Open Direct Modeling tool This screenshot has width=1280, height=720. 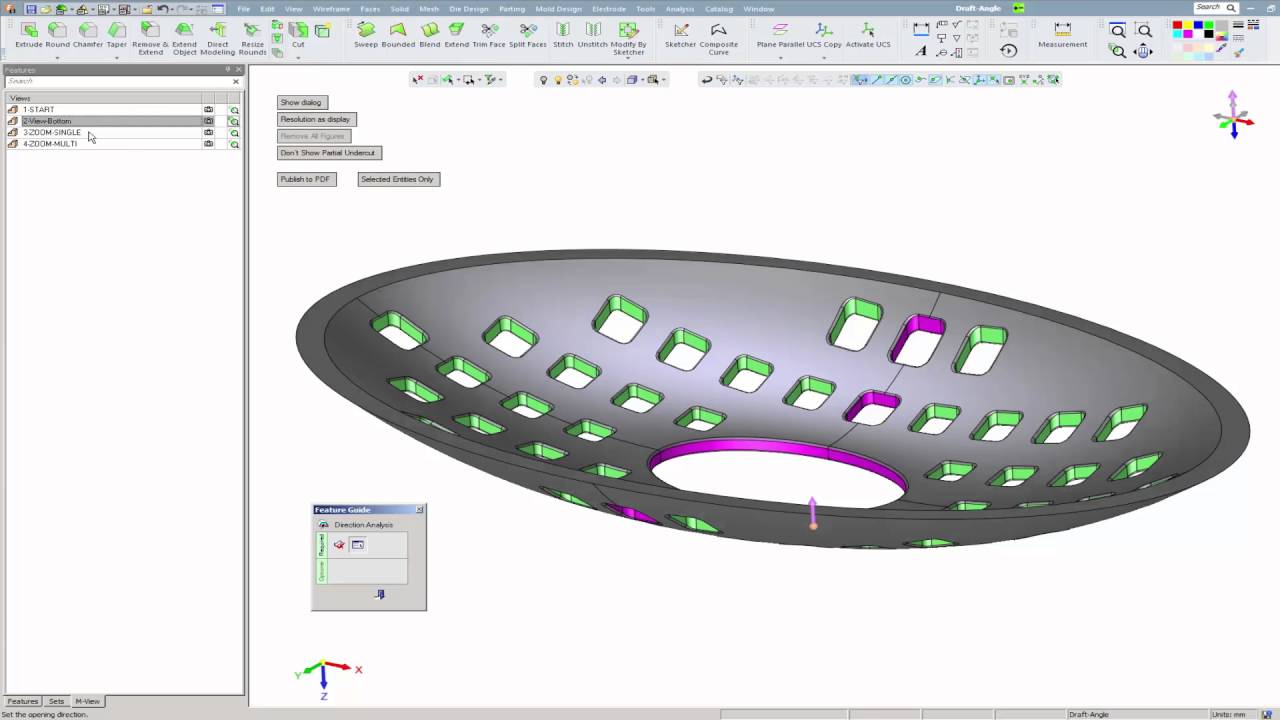pyautogui.click(x=218, y=38)
